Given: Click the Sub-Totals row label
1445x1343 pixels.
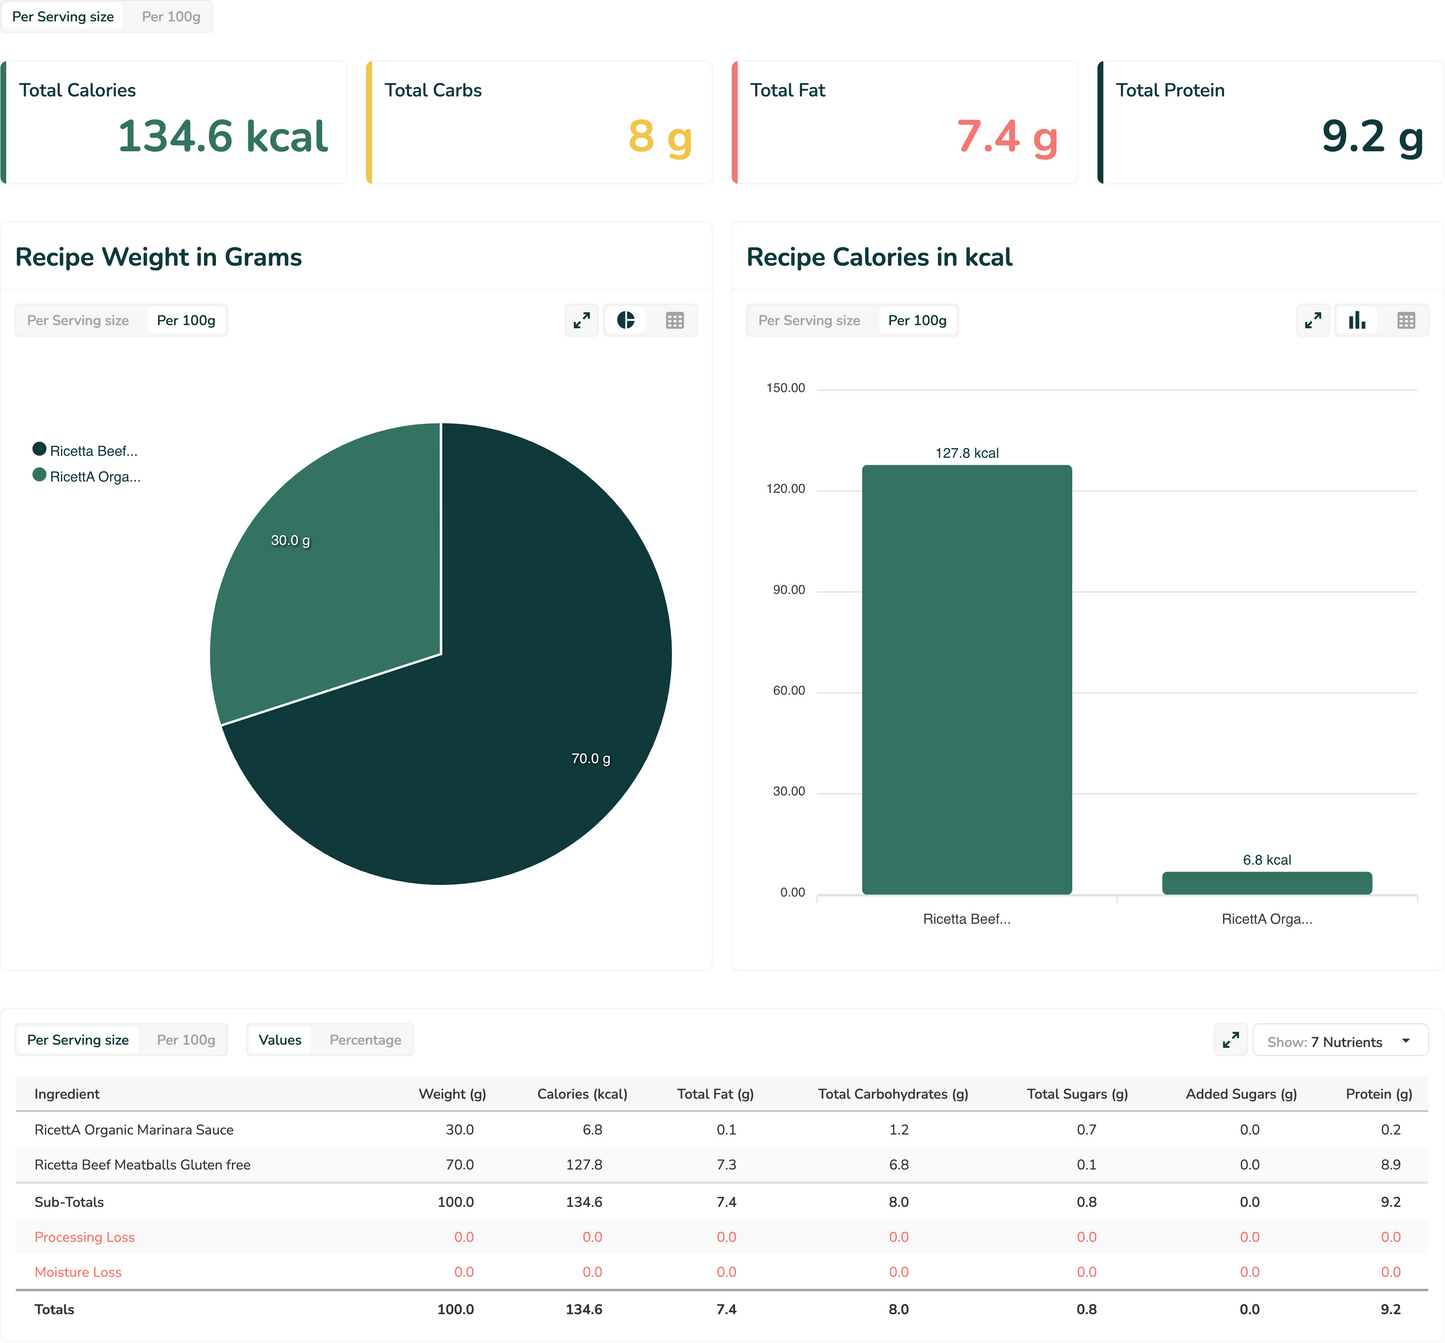Looking at the screenshot, I should (69, 1202).
